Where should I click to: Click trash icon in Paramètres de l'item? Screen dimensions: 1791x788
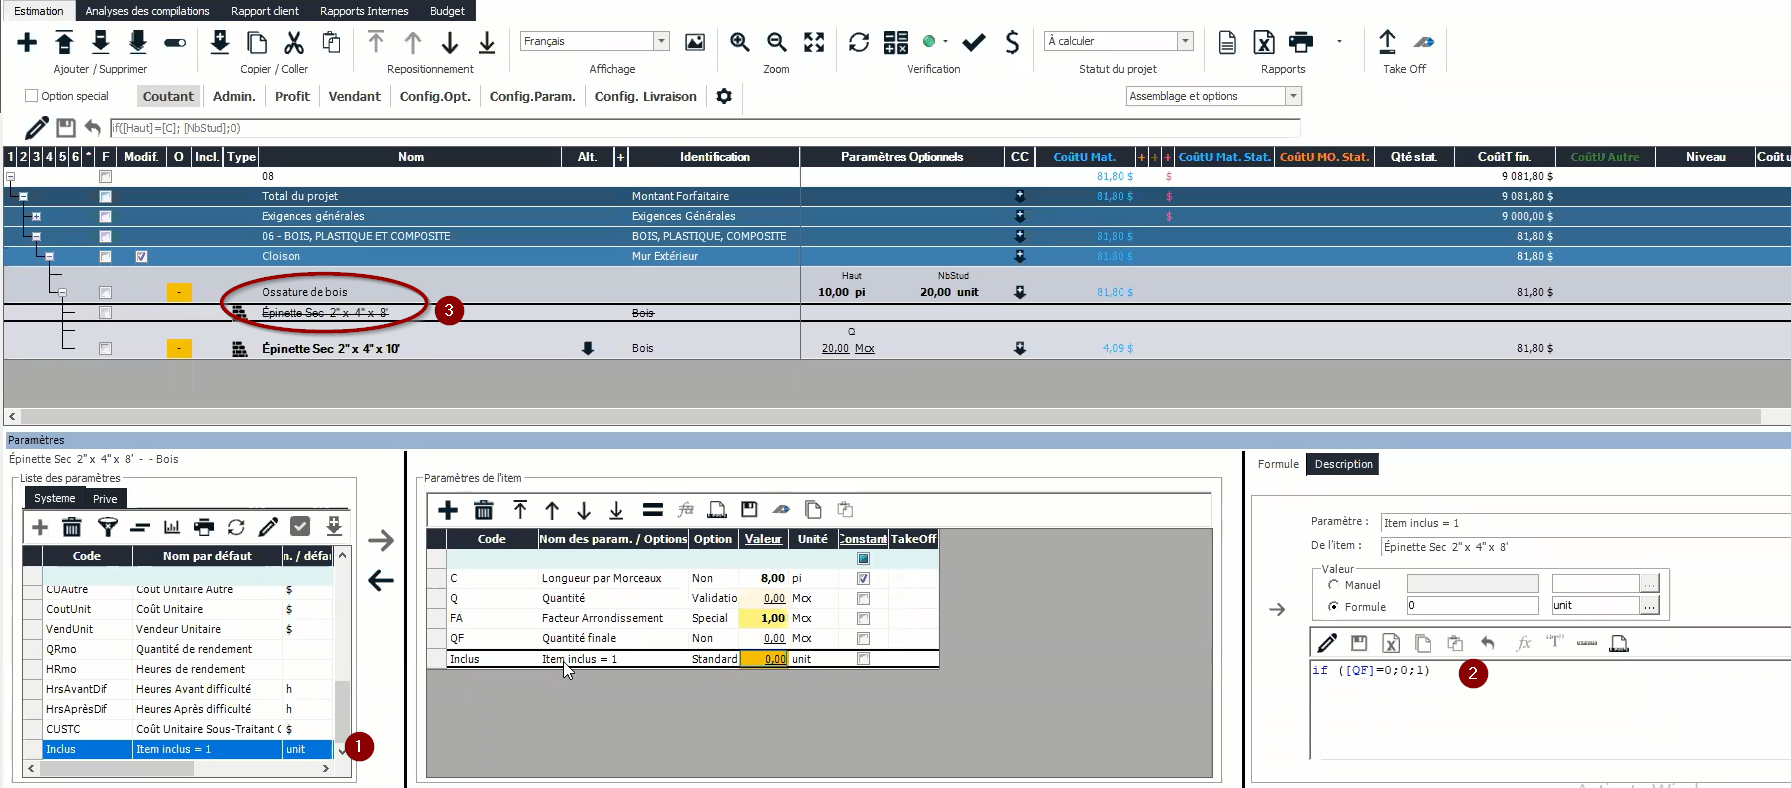484,510
